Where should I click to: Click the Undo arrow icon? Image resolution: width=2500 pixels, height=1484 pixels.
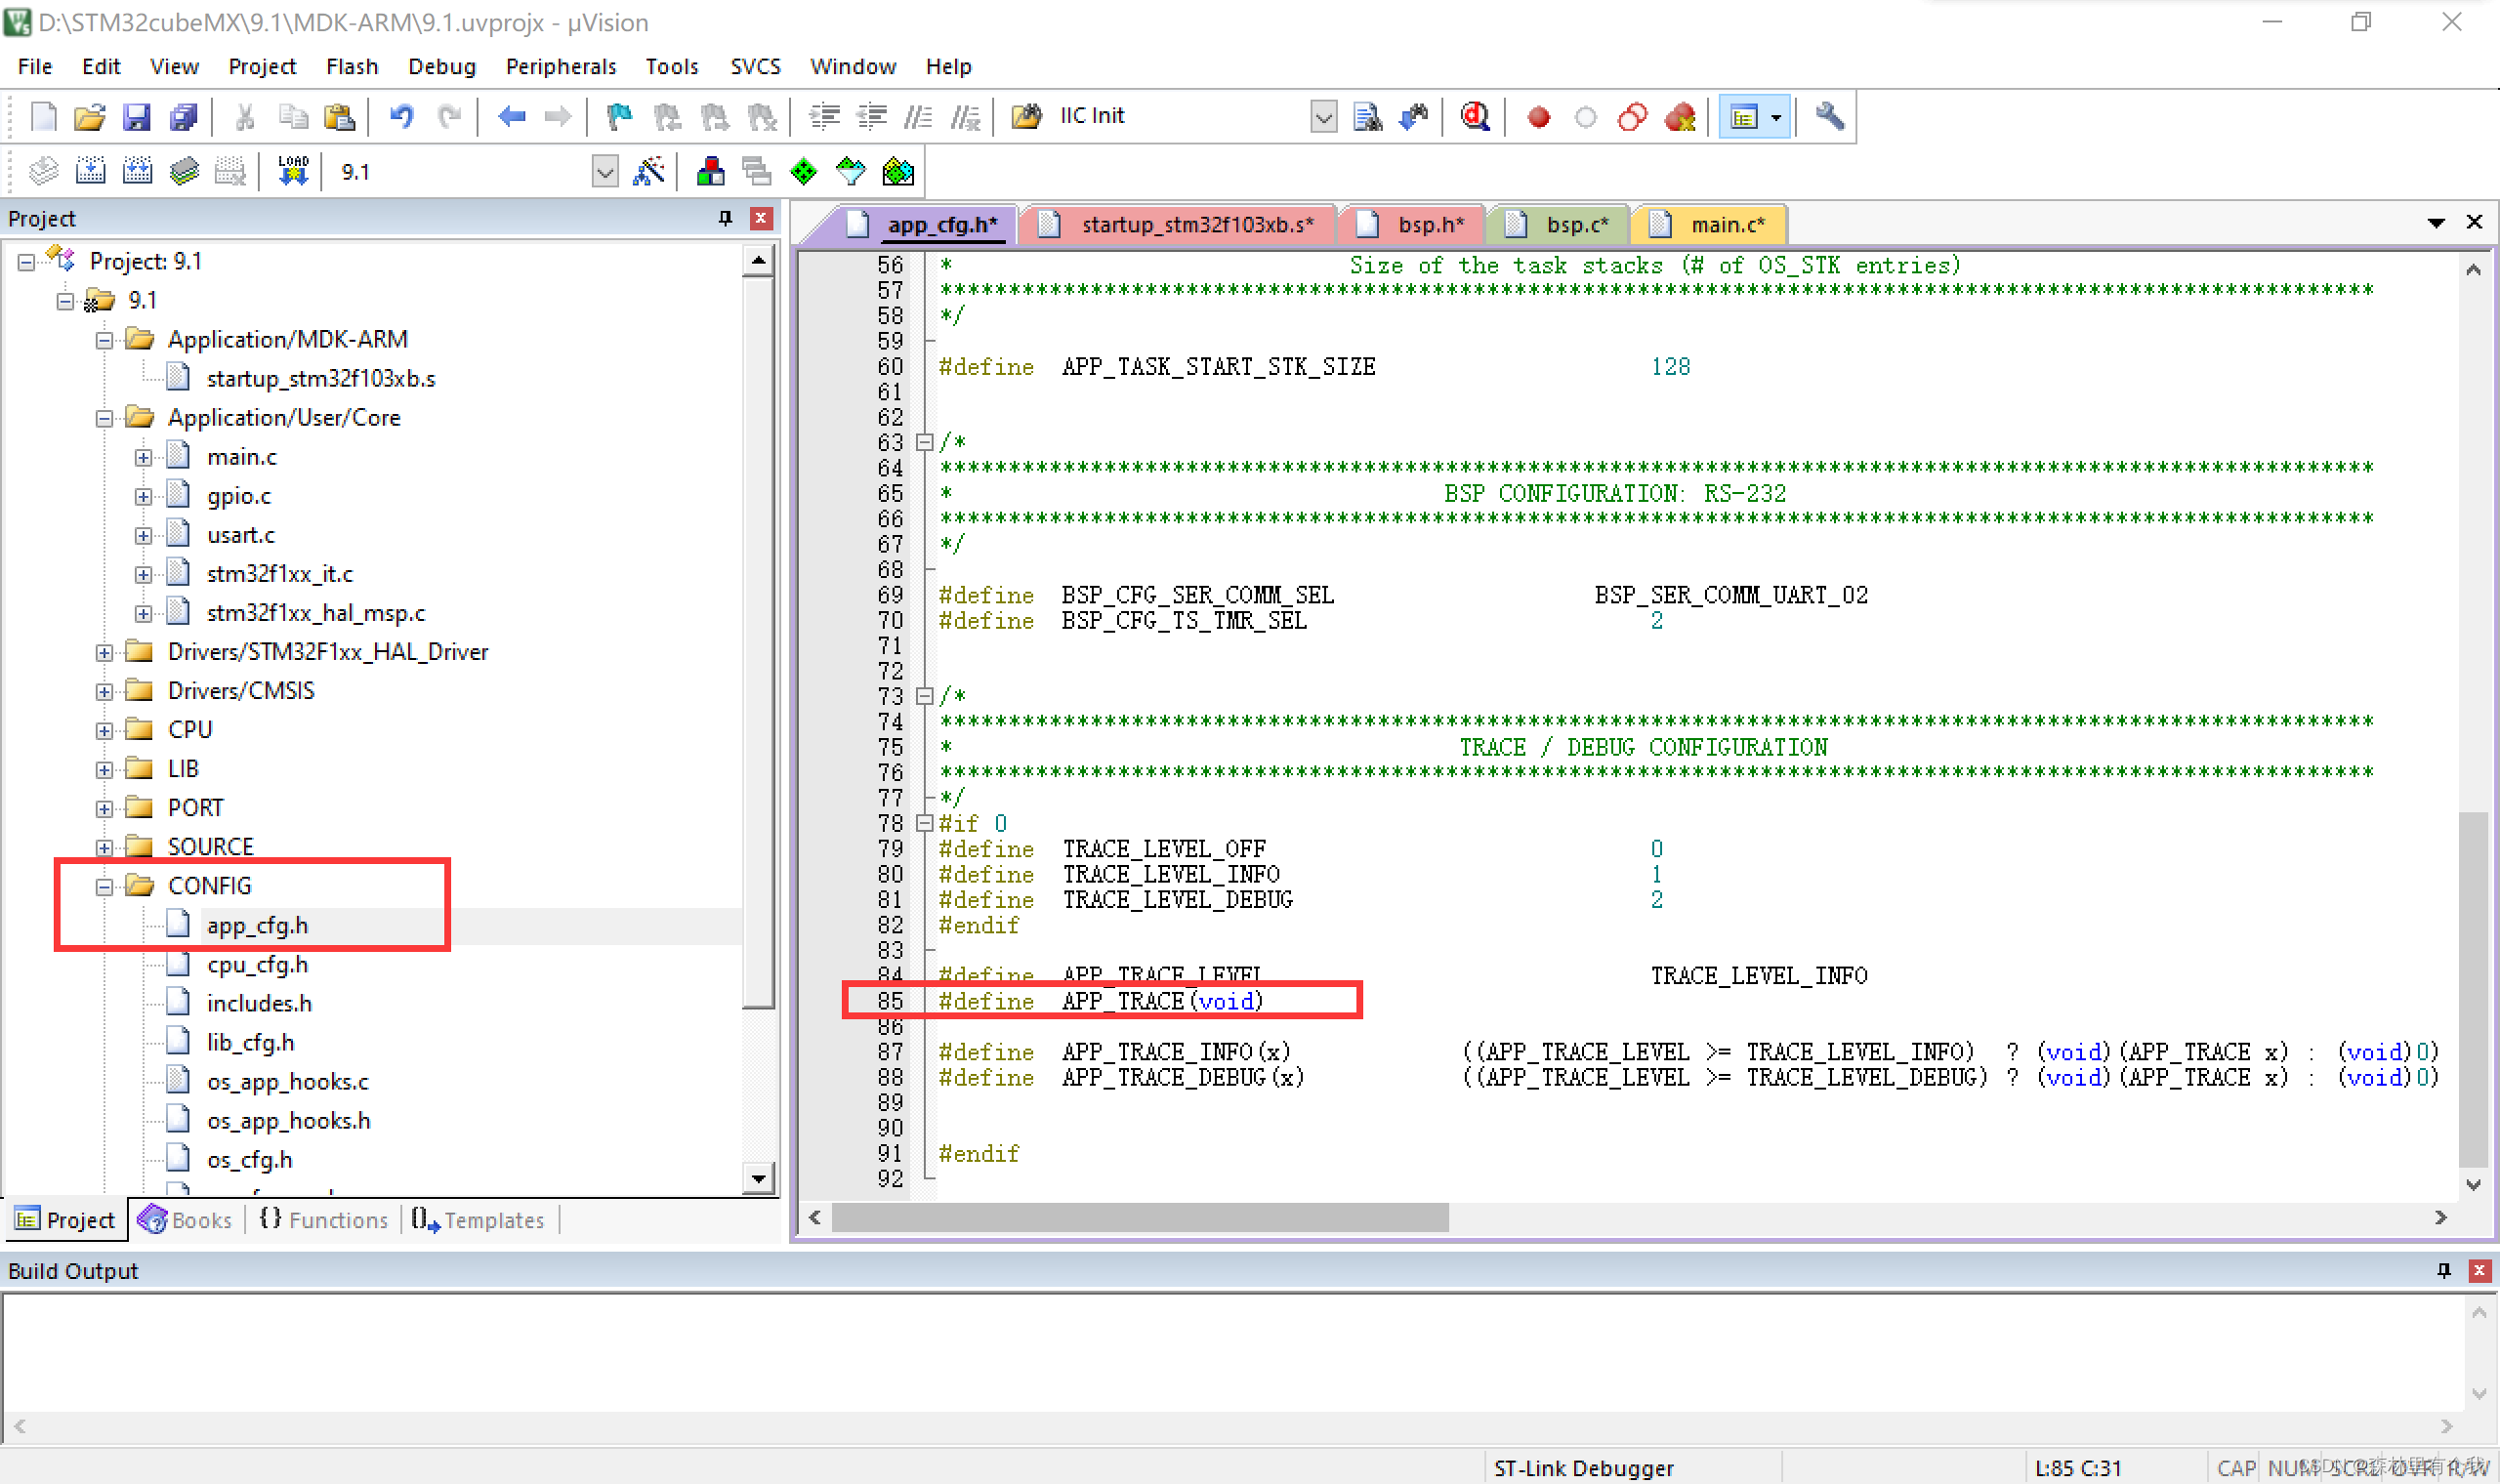click(402, 117)
